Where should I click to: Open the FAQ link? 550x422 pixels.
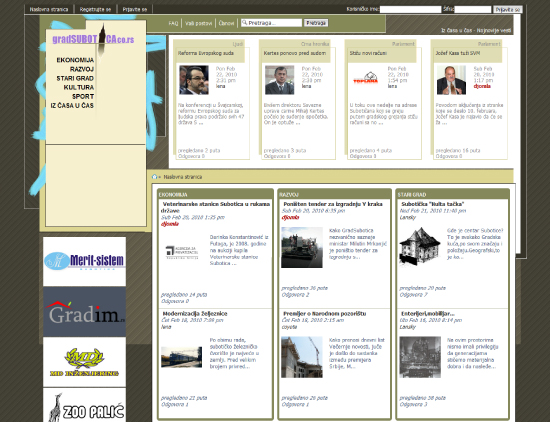[173, 23]
